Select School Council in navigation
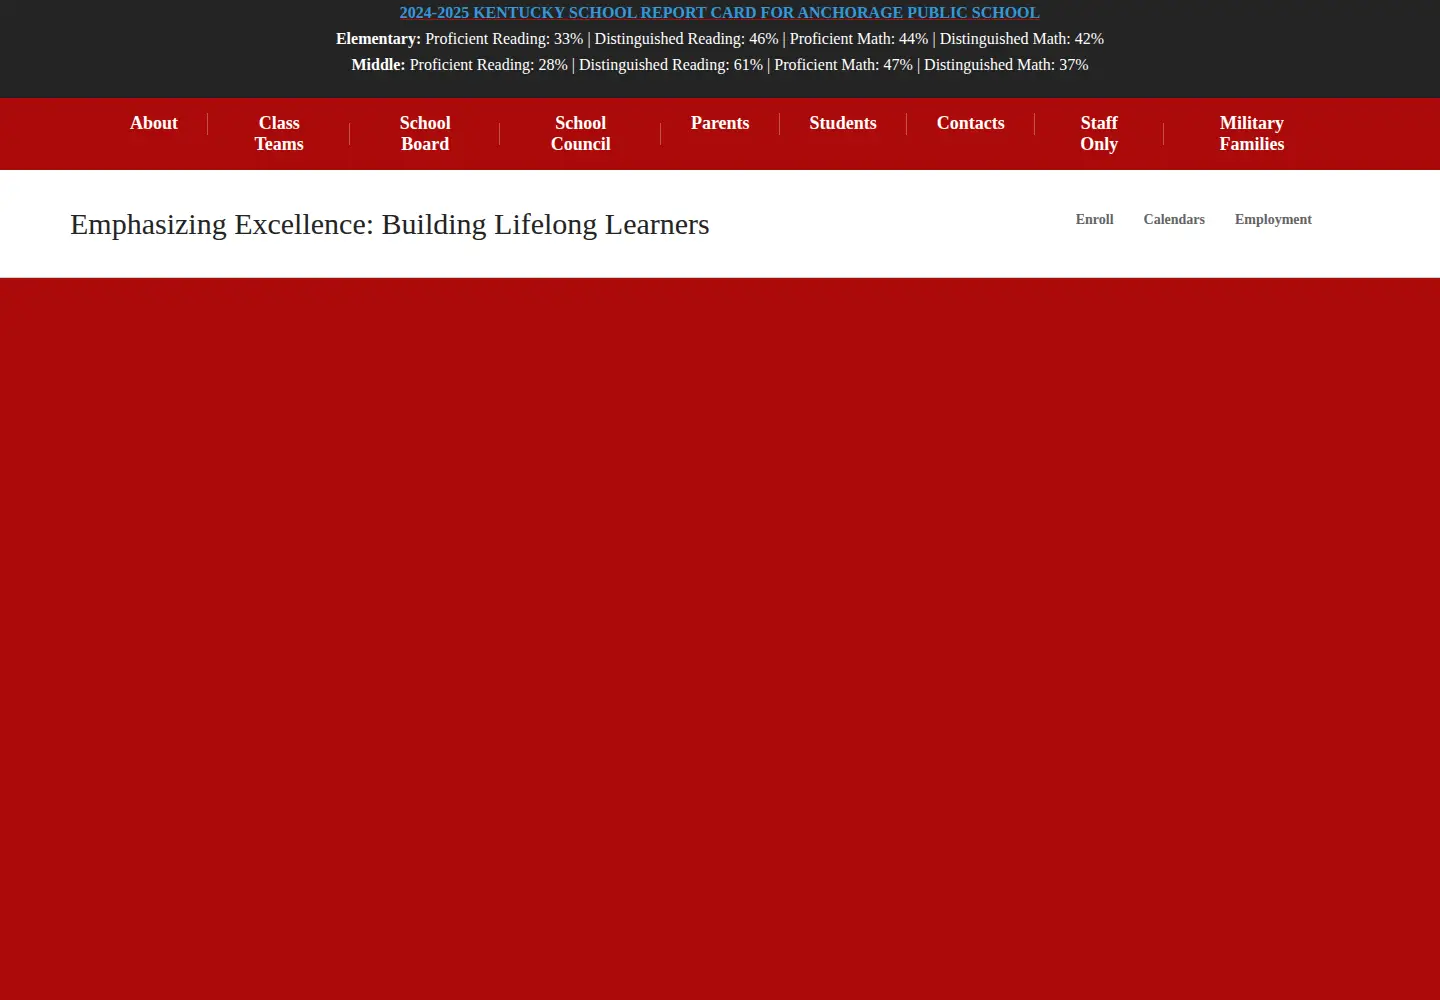The image size is (1440, 1000). pos(580,133)
